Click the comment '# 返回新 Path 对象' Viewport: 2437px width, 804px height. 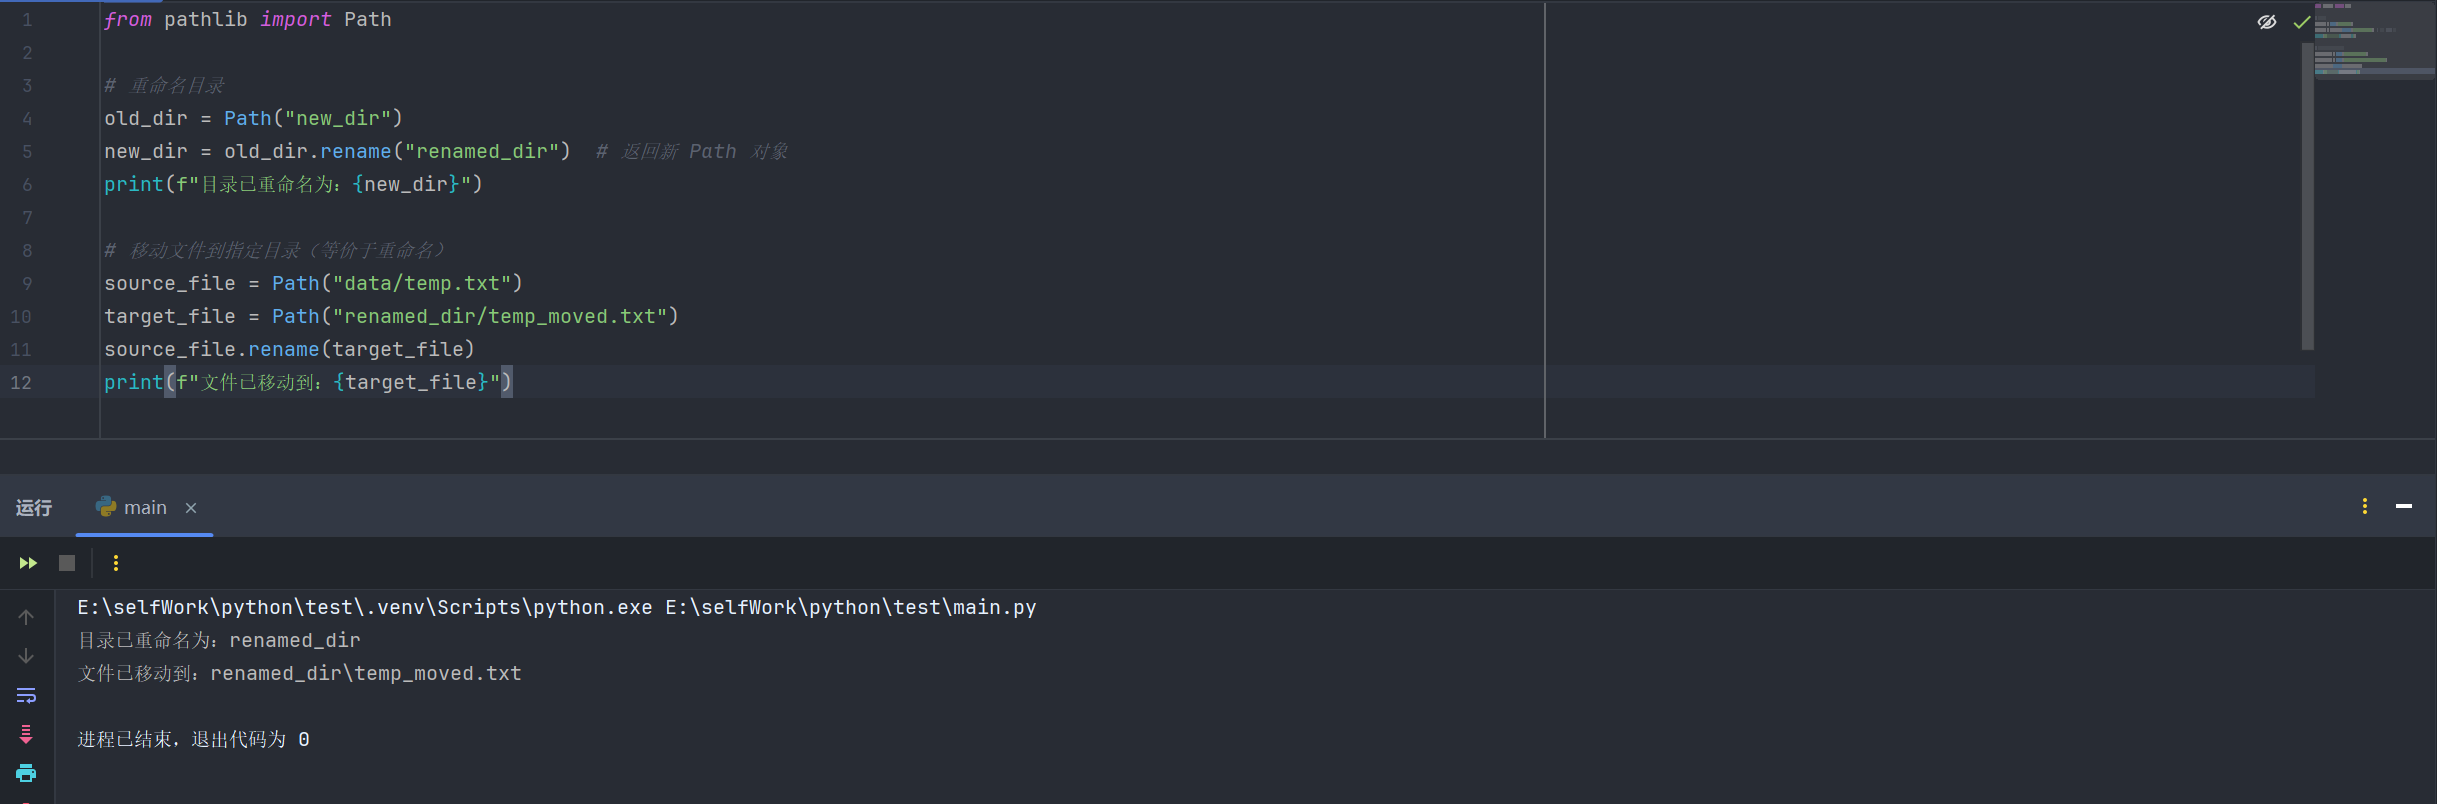[692, 151]
